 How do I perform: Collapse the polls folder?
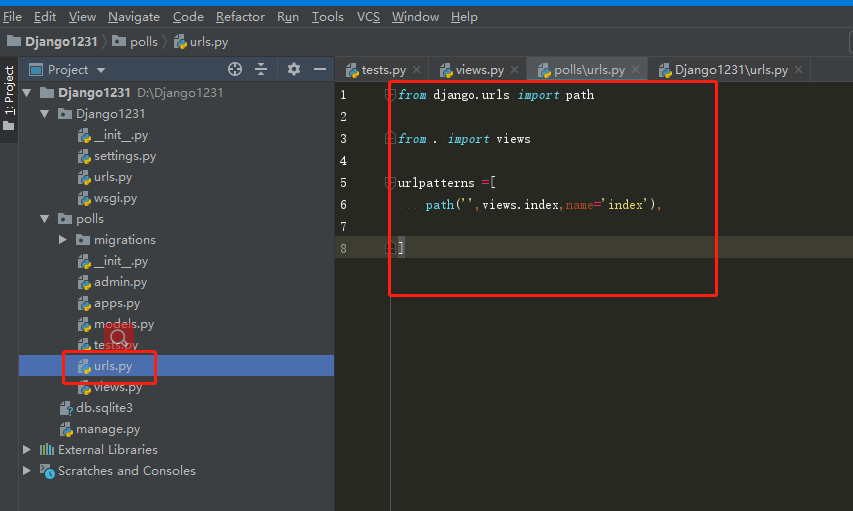tap(45, 219)
